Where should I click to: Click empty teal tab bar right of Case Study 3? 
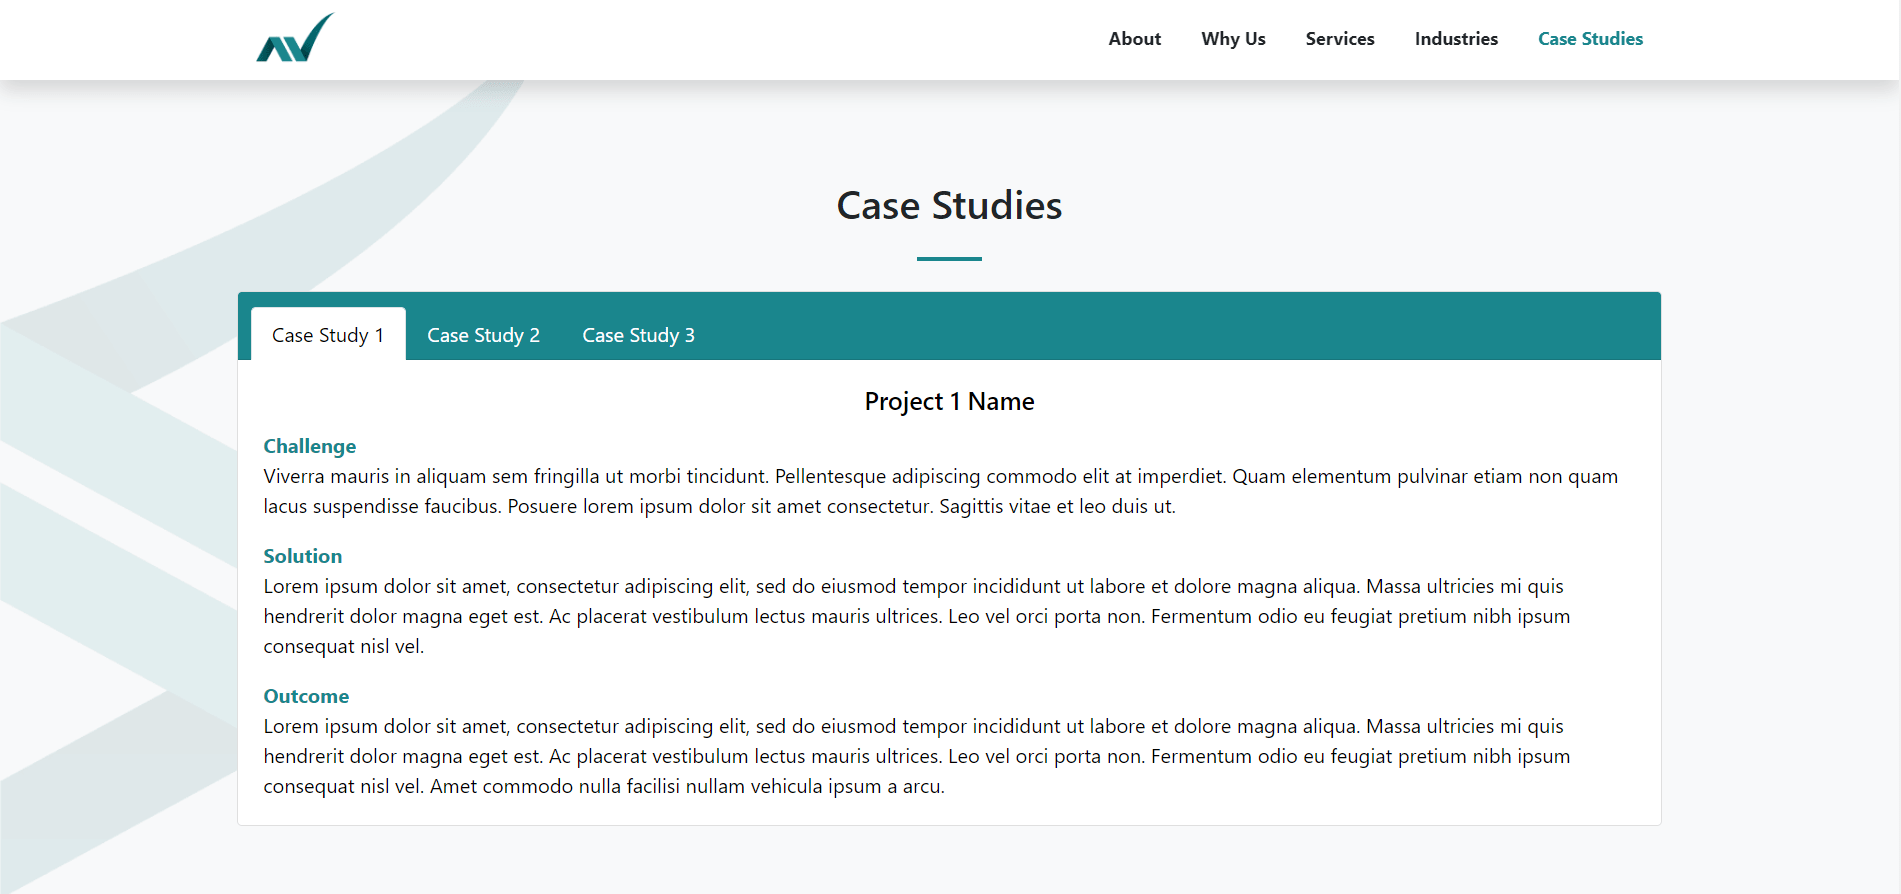[x=1180, y=327]
